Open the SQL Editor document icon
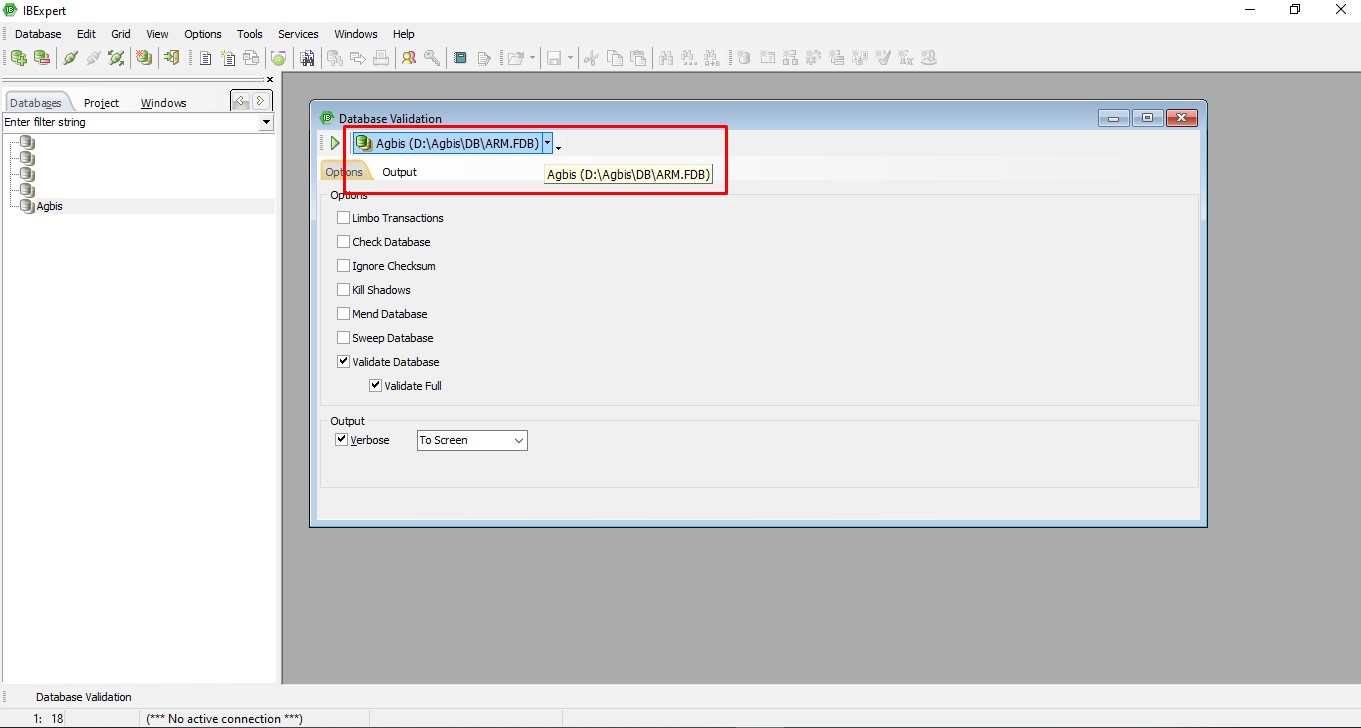1361x728 pixels. tap(205, 58)
